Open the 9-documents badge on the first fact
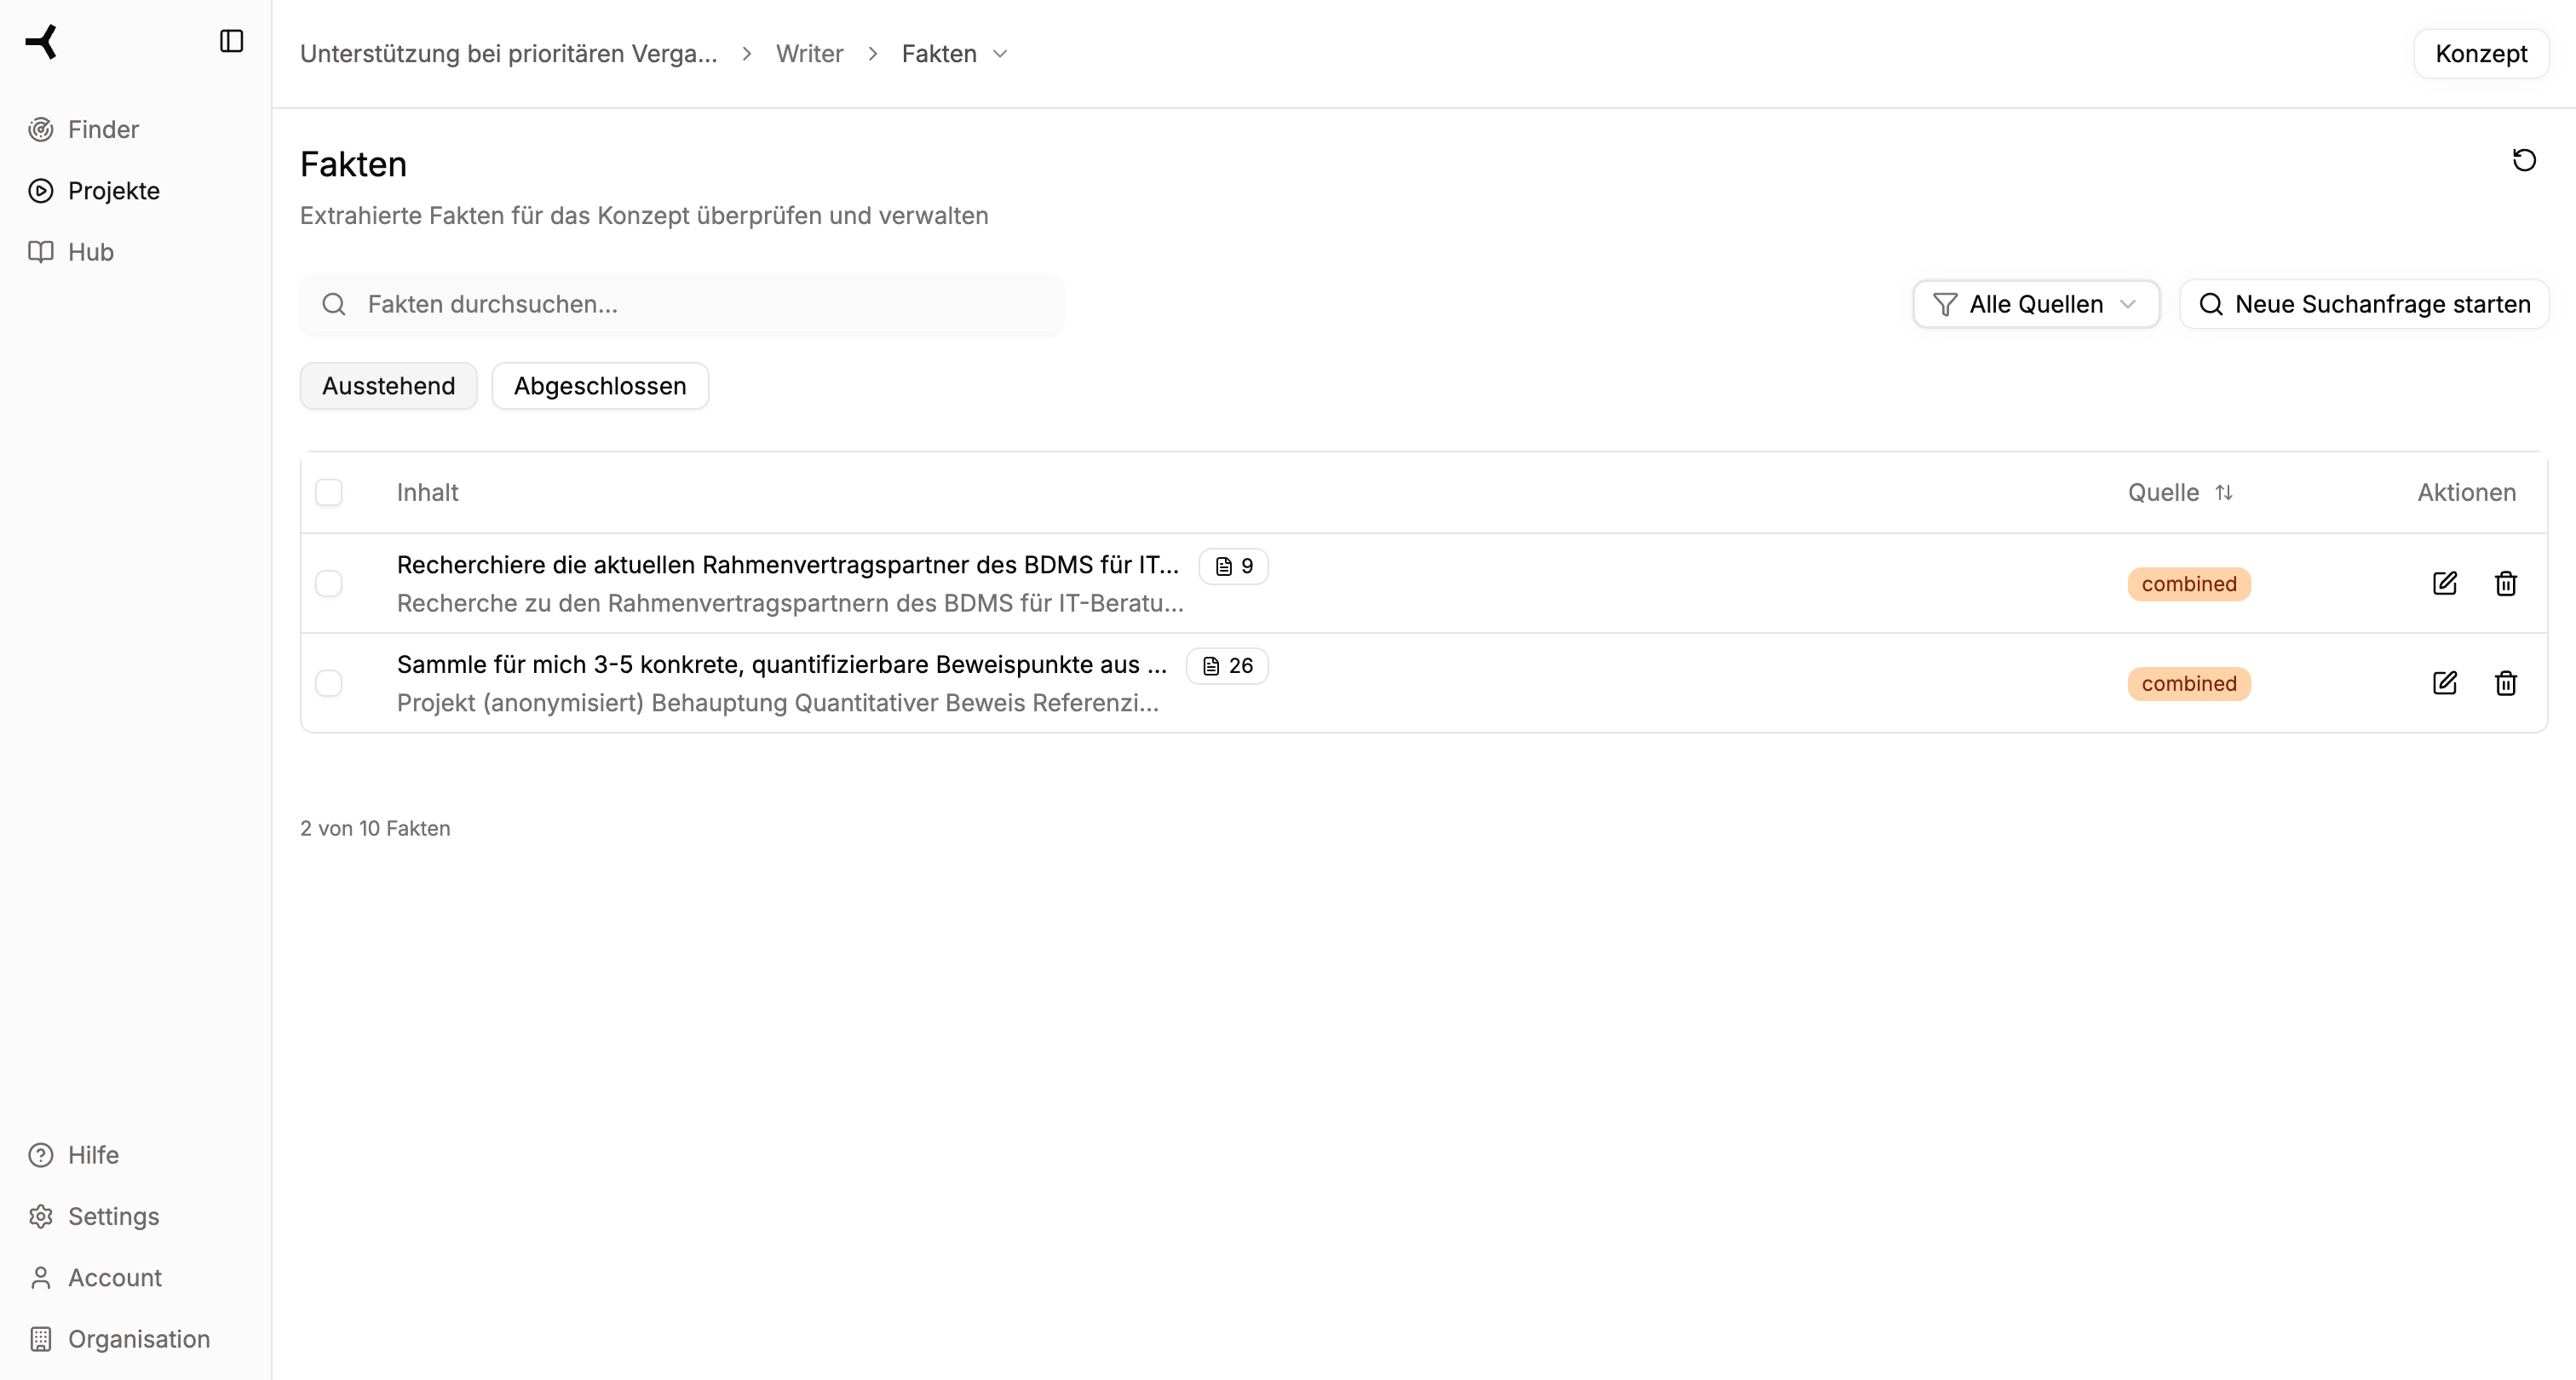Image resolution: width=2576 pixels, height=1380 pixels. point(1233,566)
